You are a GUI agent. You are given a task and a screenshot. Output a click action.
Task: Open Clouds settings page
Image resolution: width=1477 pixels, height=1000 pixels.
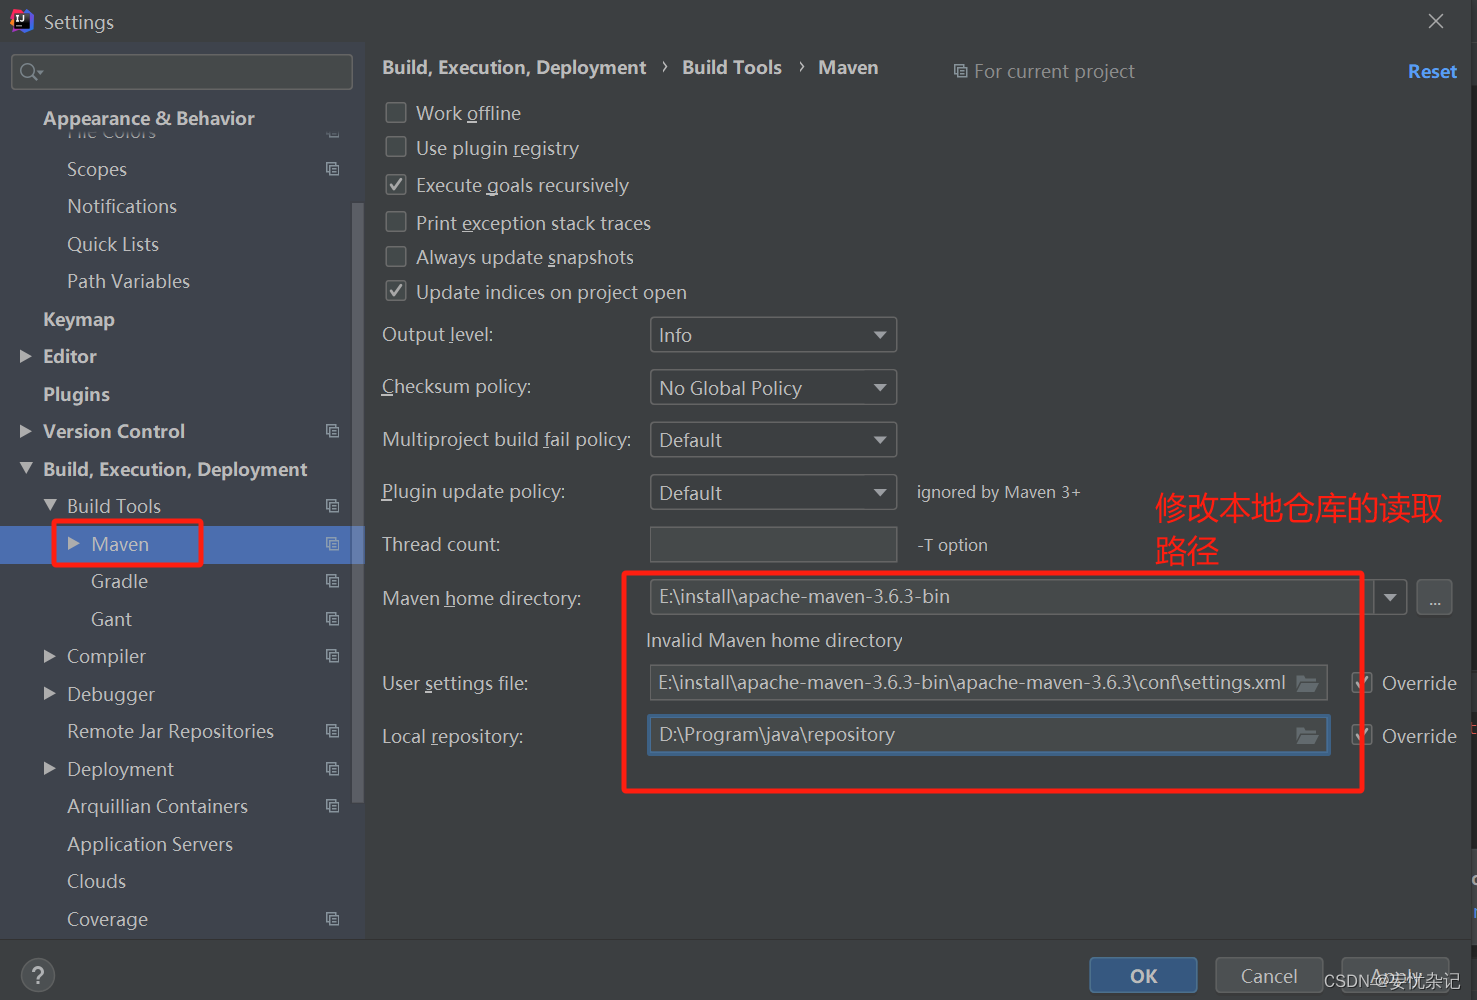coord(96,881)
